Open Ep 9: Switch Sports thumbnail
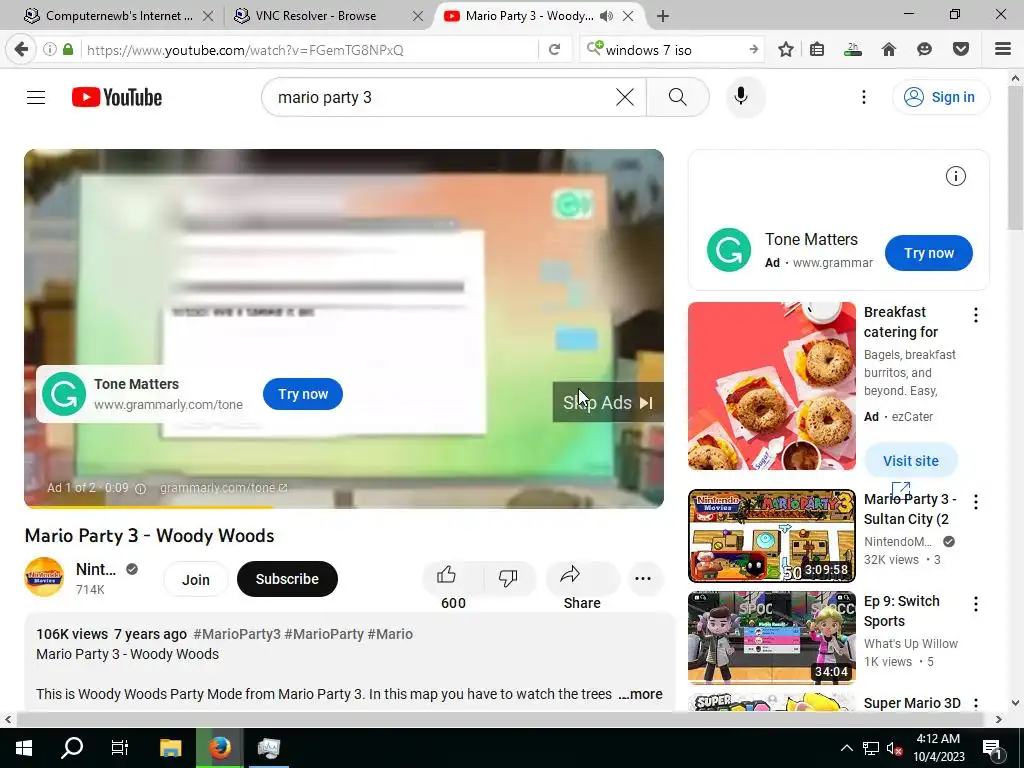Image resolution: width=1024 pixels, height=768 pixels. 772,637
